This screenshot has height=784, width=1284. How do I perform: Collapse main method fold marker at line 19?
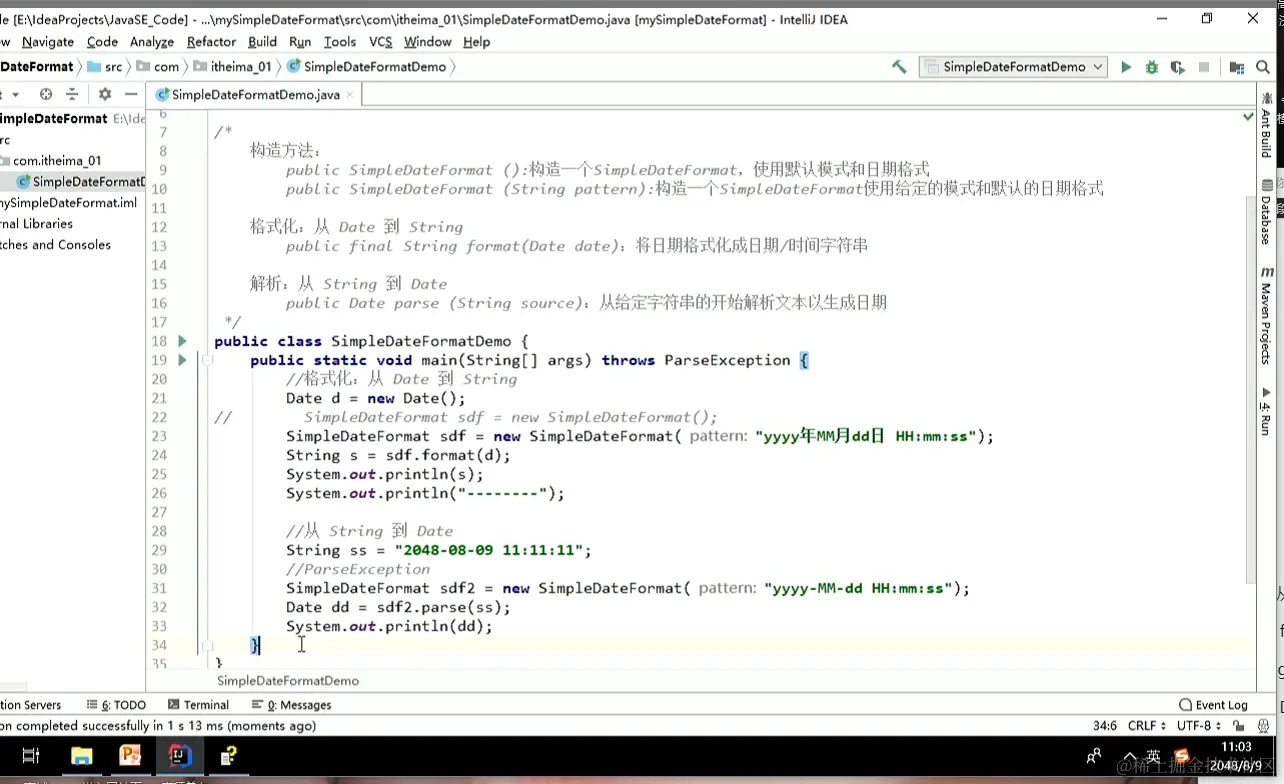pos(207,360)
